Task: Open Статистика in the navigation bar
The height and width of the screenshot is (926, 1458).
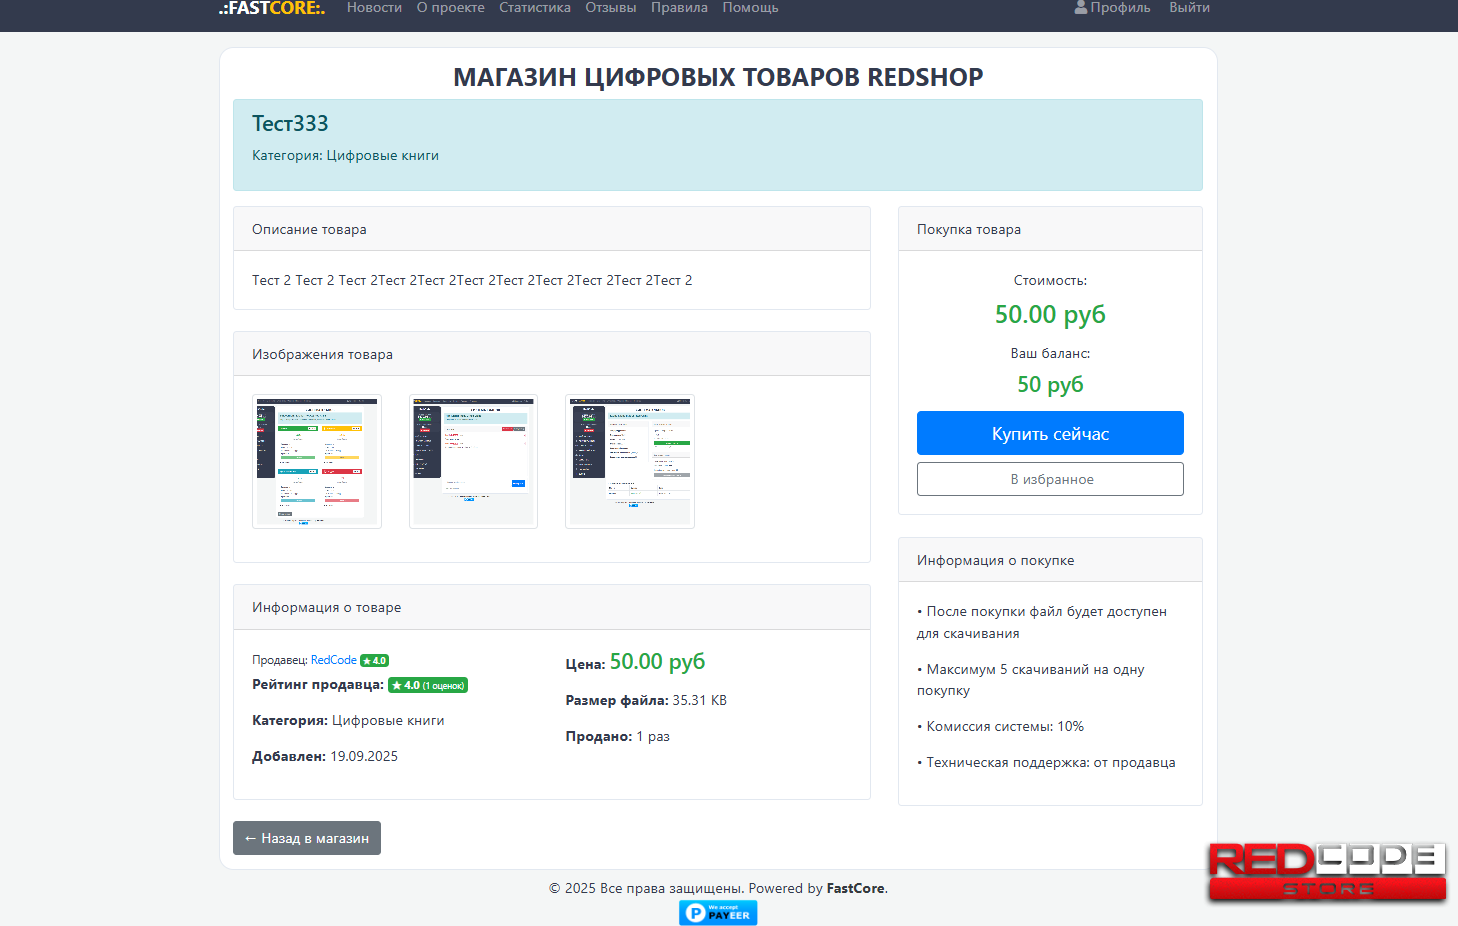Action: click(x=535, y=8)
